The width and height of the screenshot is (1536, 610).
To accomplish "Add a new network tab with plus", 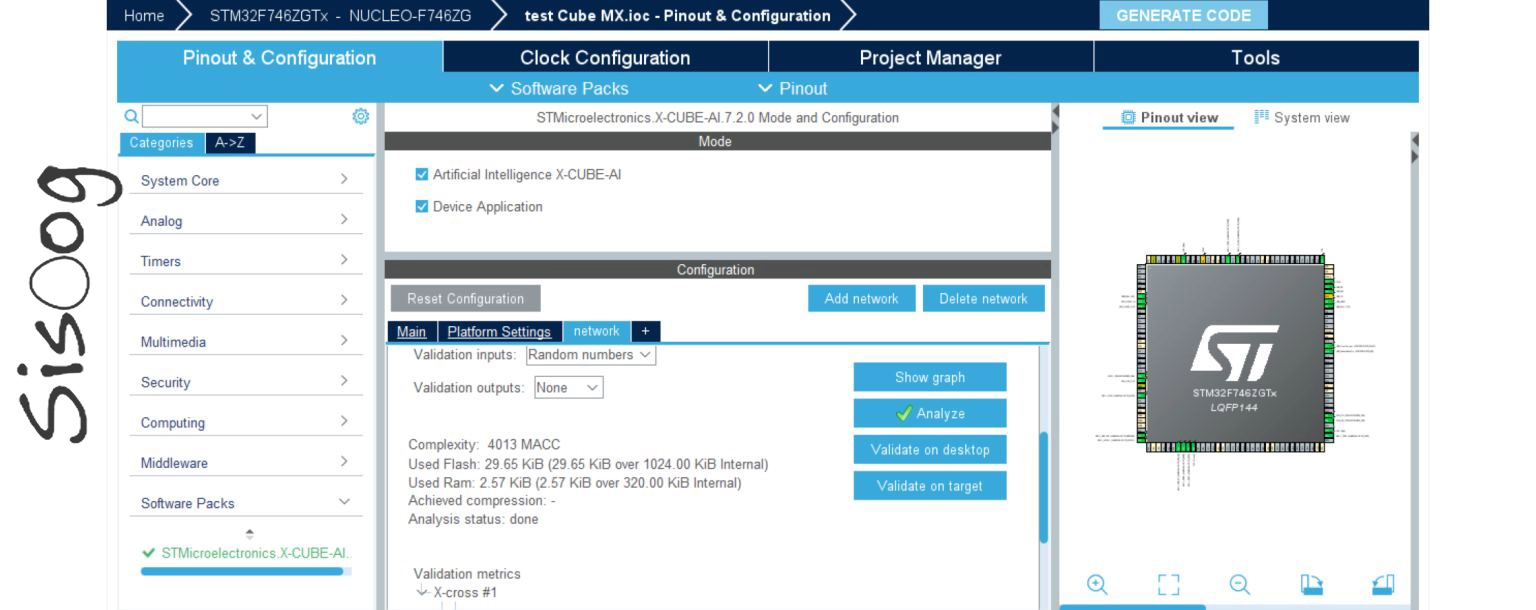I will (x=645, y=331).
